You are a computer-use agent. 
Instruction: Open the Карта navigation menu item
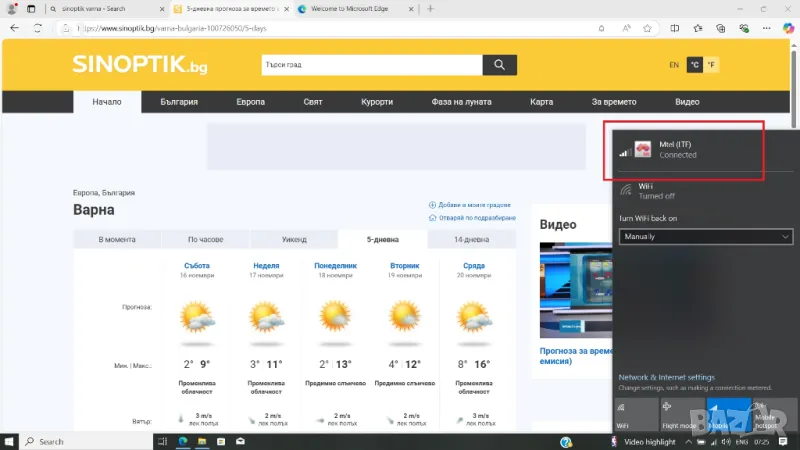coord(542,102)
